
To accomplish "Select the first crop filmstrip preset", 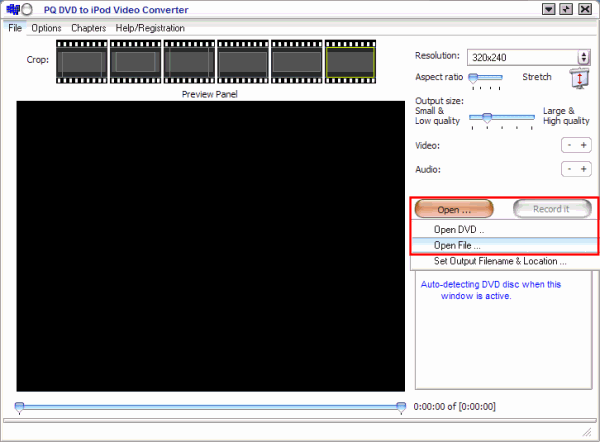I will click(x=82, y=62).
